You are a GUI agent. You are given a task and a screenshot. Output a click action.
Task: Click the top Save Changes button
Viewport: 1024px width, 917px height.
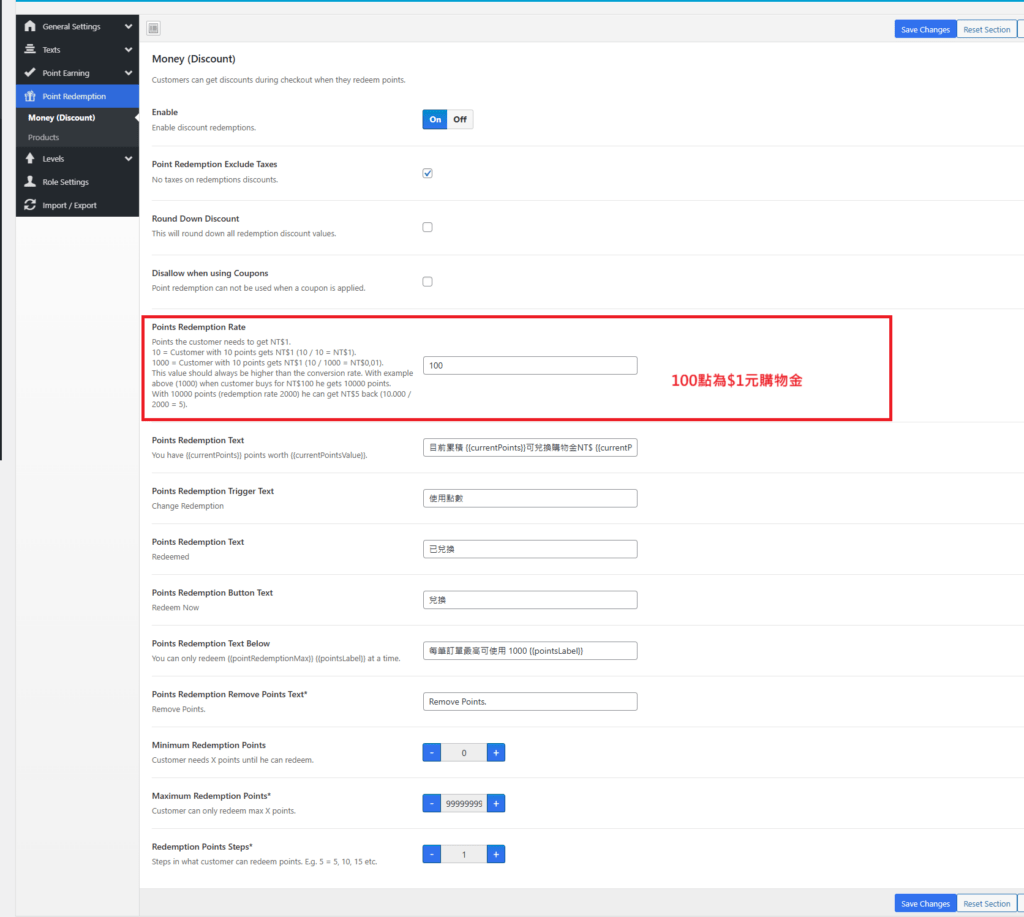pyautogui.click(x=925, y=30)
